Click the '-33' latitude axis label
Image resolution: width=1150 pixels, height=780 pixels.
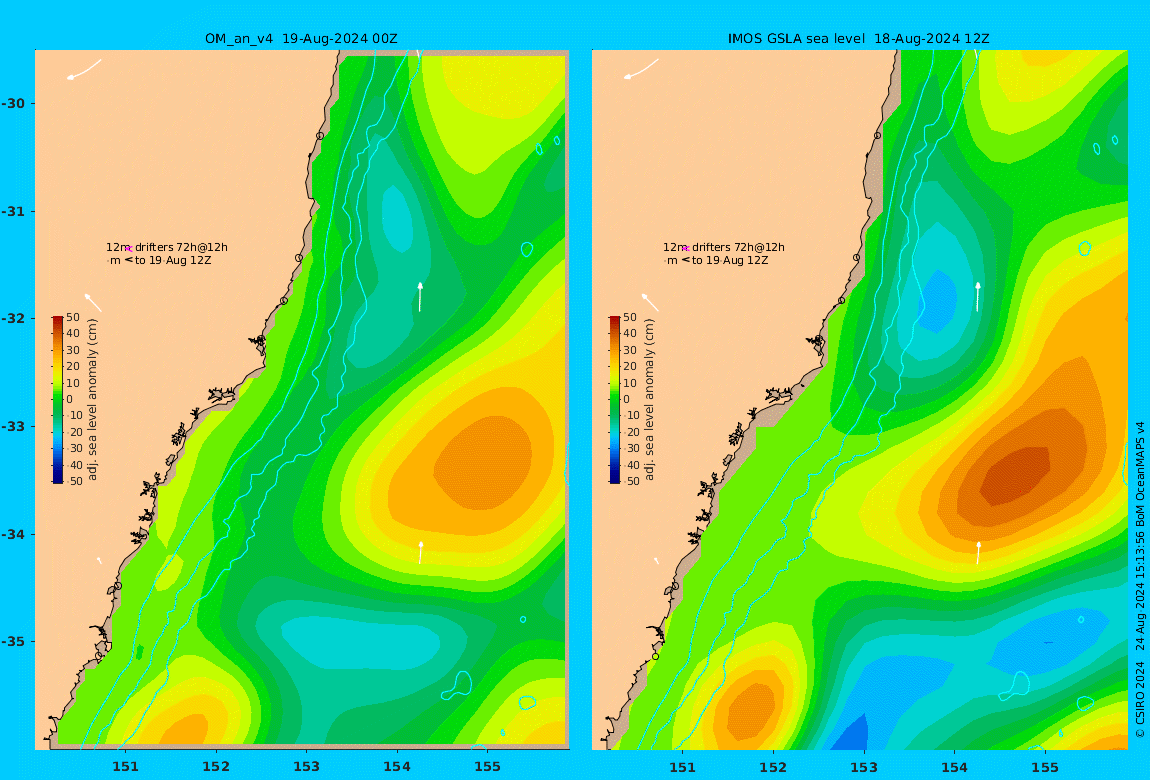[x=13, y=426]
